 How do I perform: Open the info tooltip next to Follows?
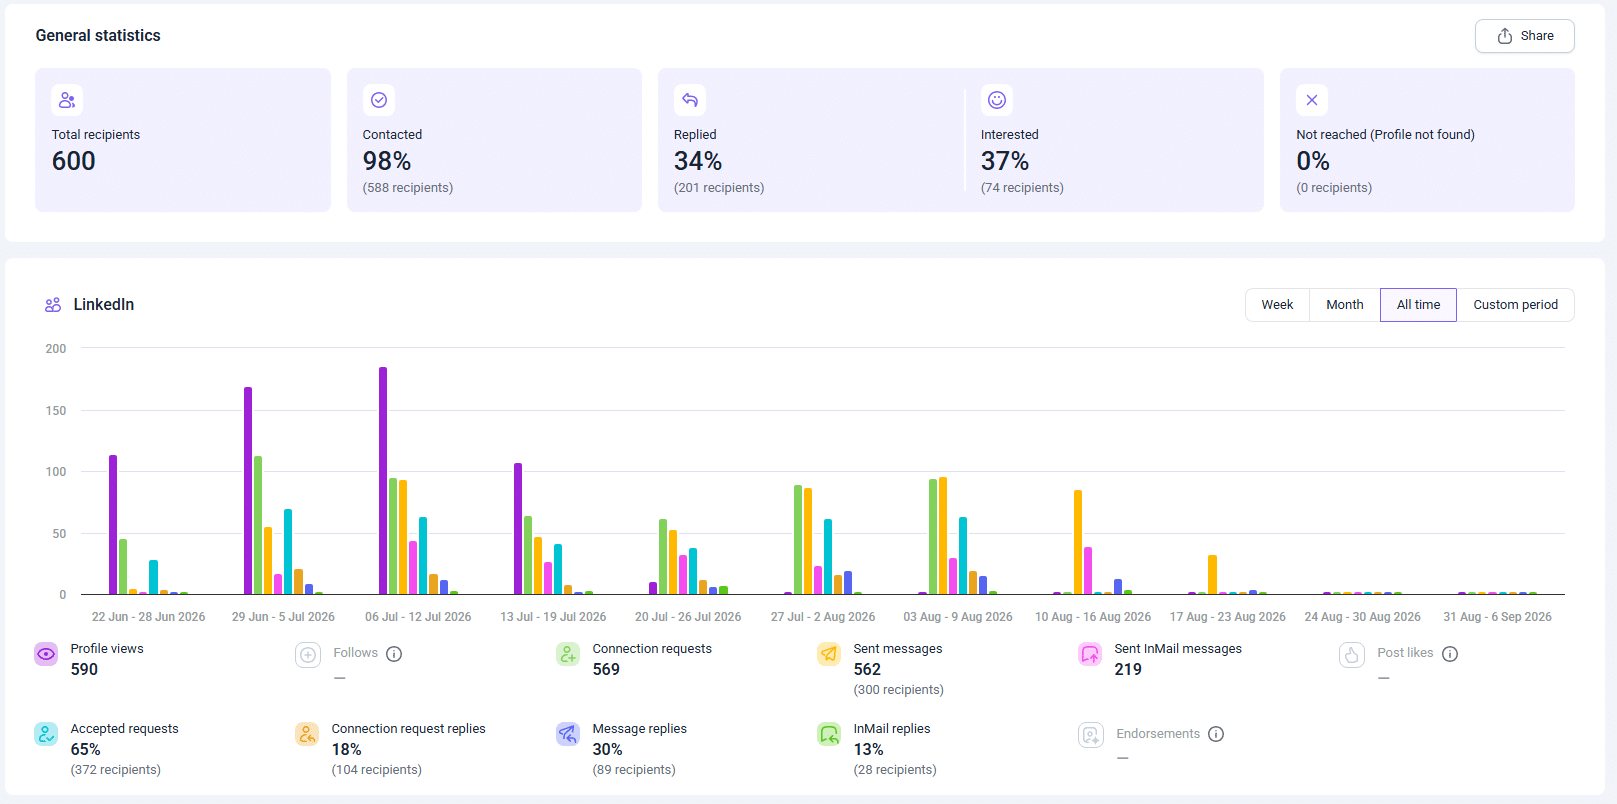[394, 654]
